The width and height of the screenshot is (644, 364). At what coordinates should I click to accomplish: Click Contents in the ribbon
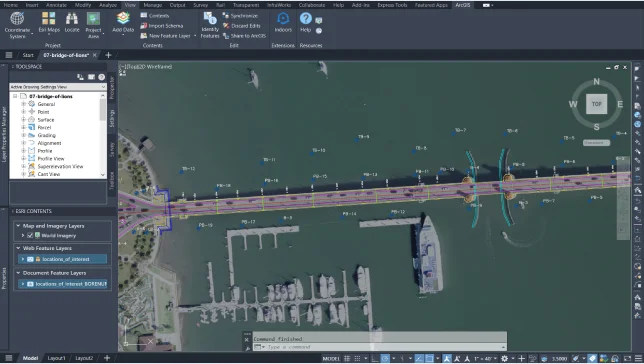(x=155, y=16)
